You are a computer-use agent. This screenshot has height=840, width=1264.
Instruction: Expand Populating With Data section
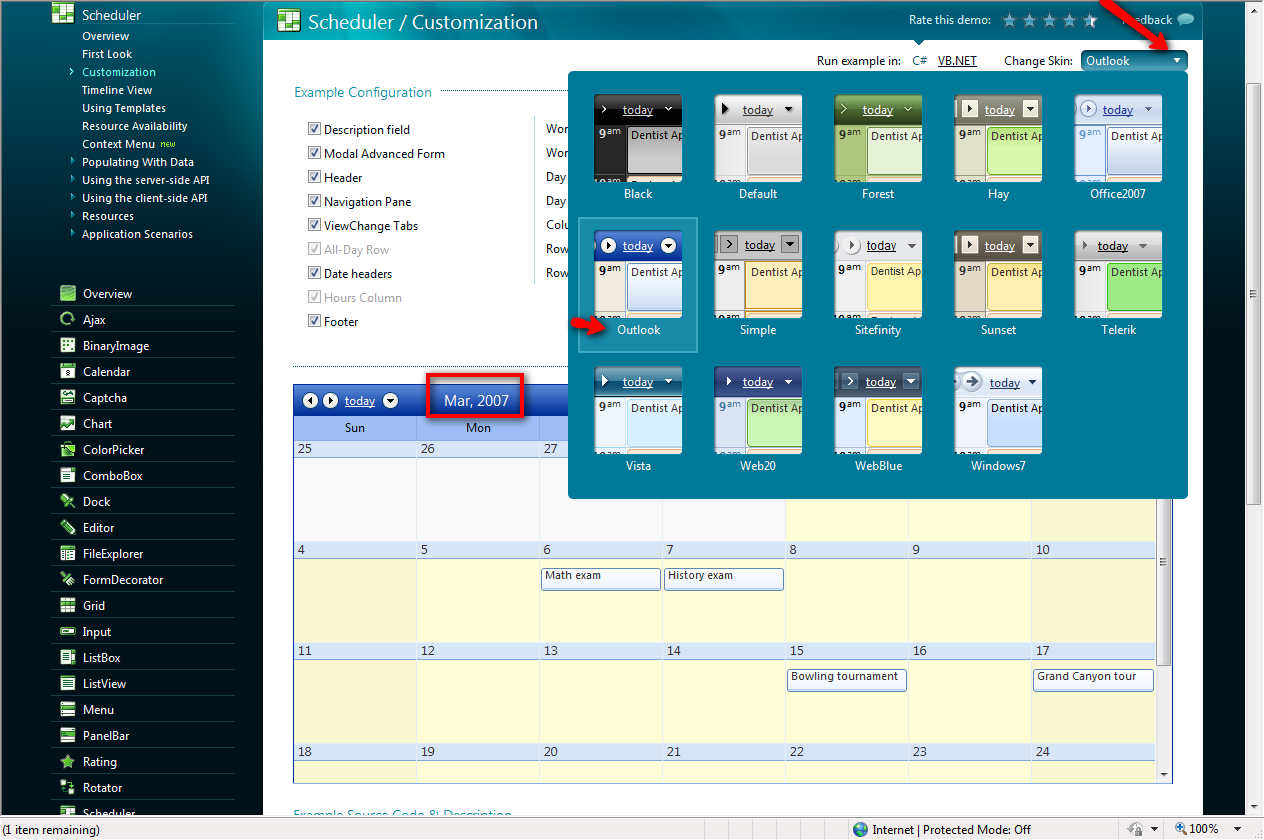[x=72, y=162]
